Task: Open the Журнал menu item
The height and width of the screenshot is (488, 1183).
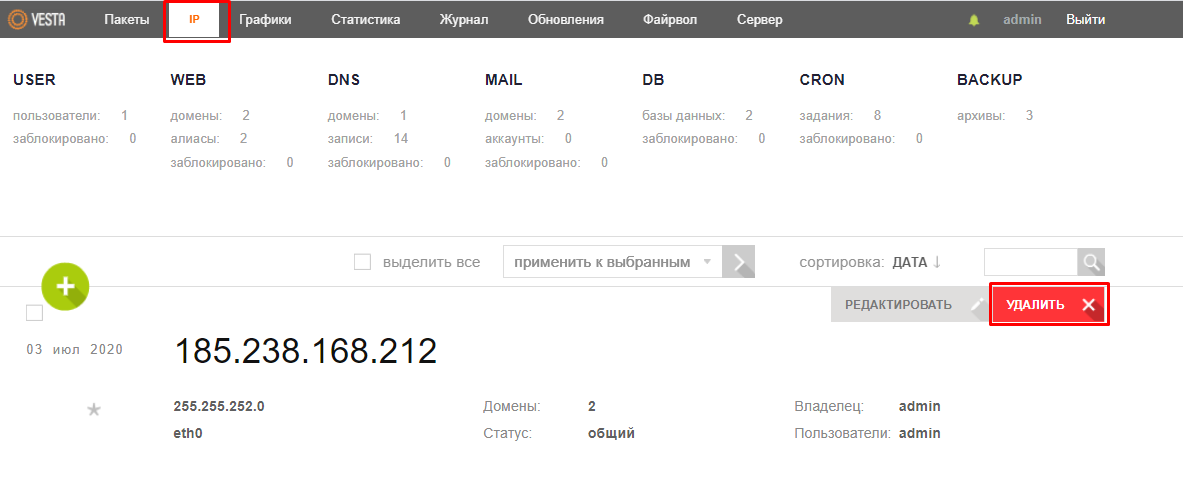Action: [x=464, y=20]
